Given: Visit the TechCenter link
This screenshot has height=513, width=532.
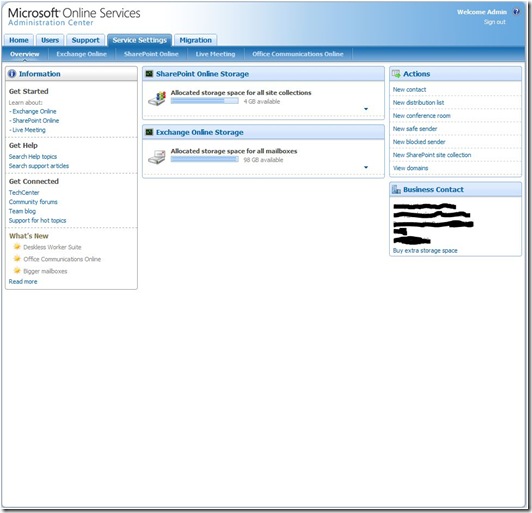Looking at the screenshot, I should coord(24,192).
